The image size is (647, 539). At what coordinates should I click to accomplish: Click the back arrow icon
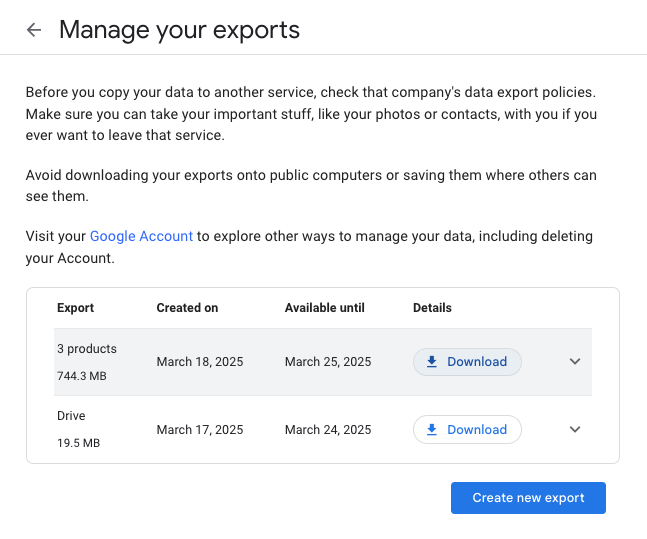pos(34,30)
